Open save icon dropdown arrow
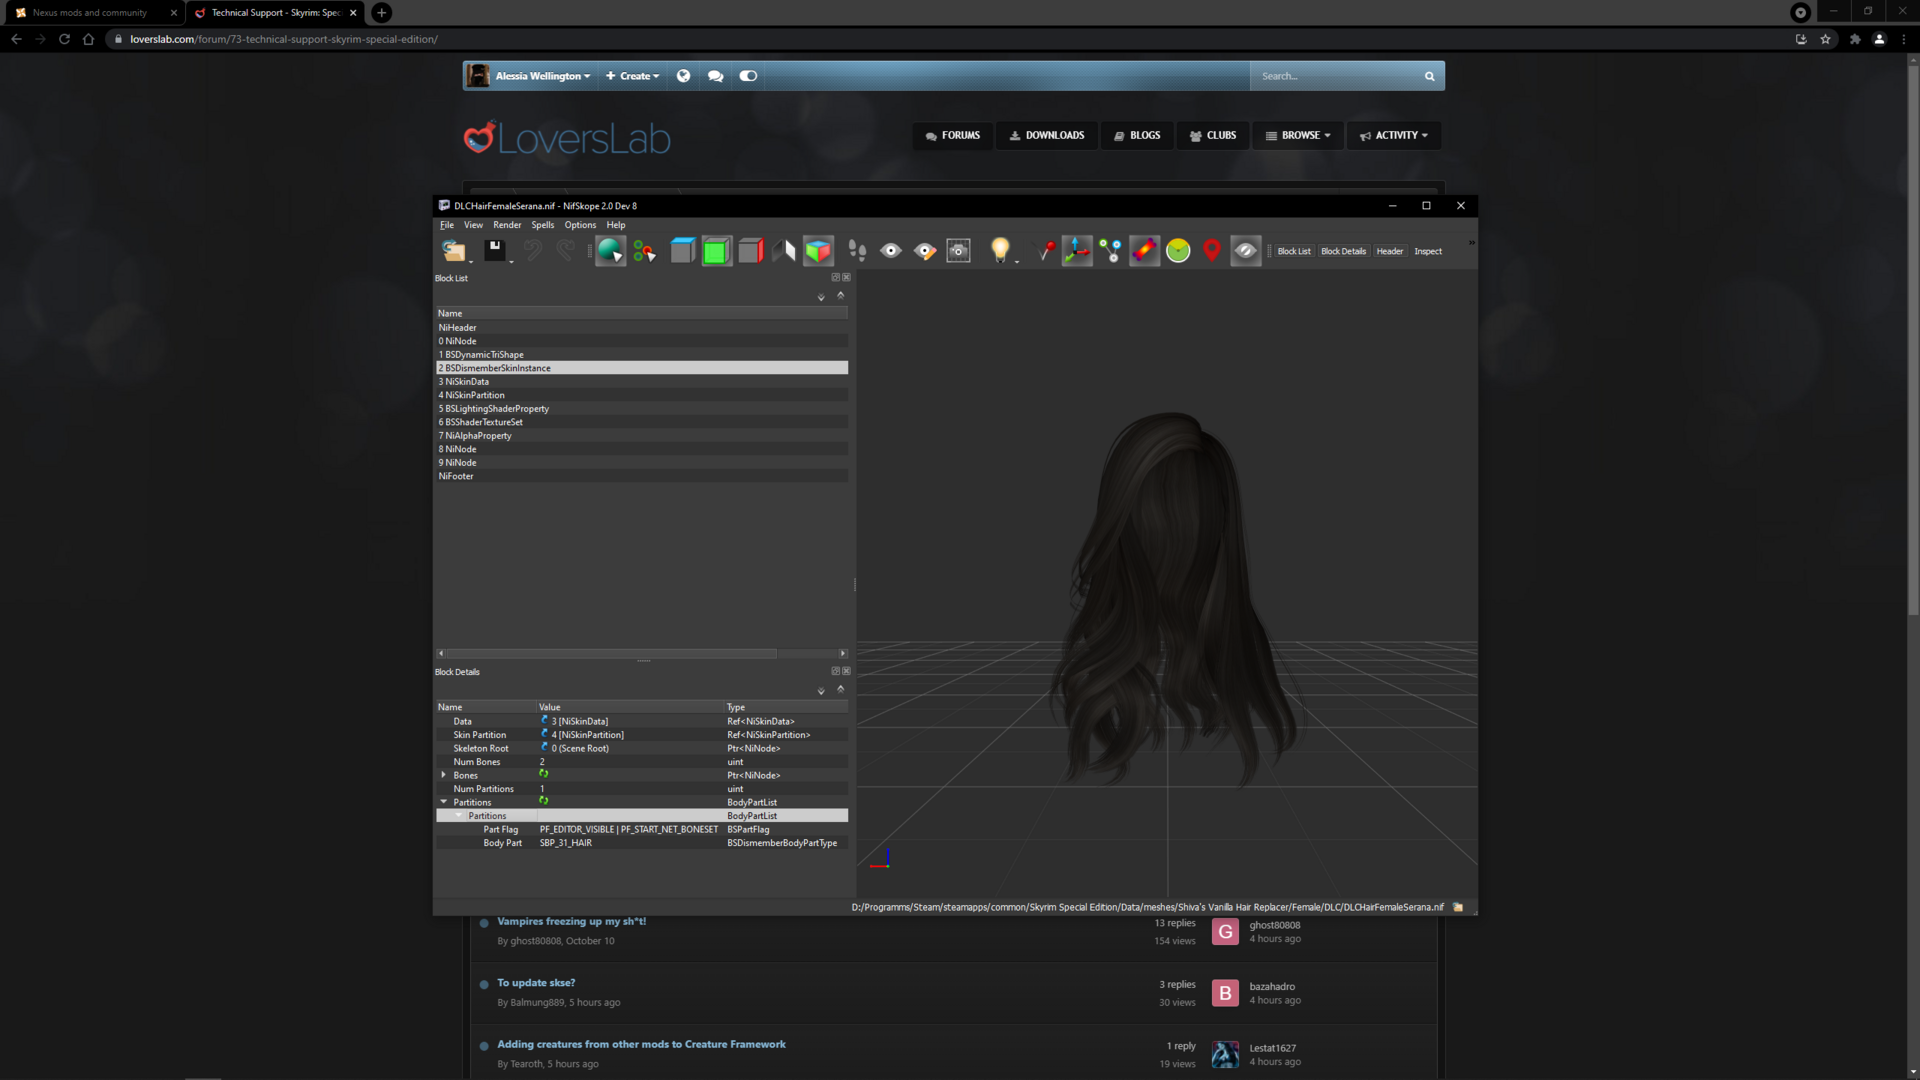1920x1080 pixels. (x=511, y=262)
